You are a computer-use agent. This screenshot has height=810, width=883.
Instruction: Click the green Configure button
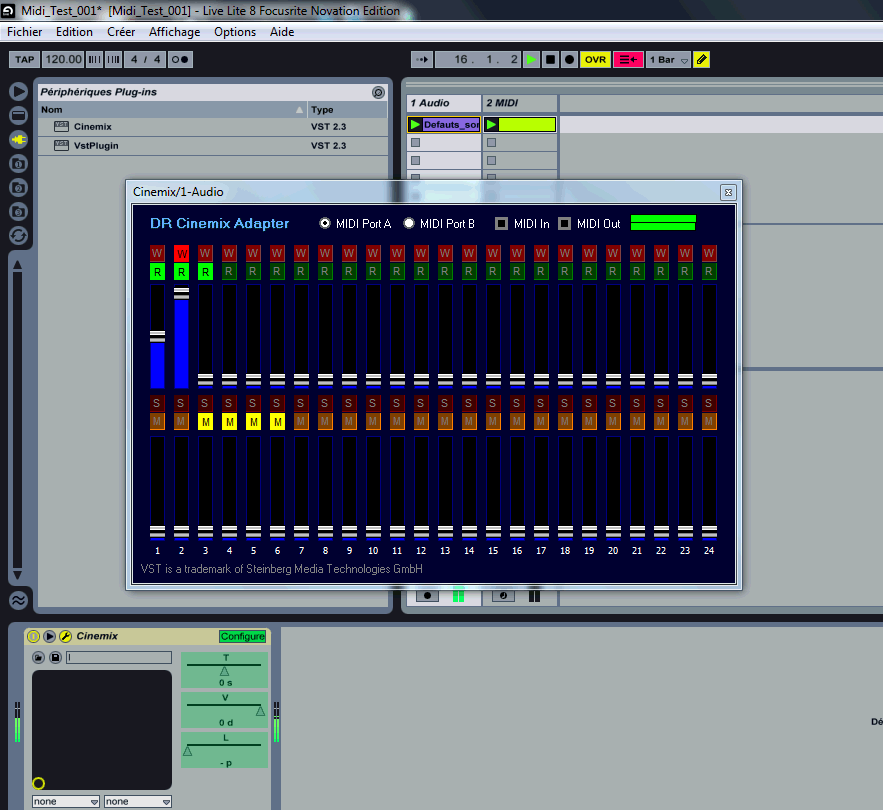pyautogui.click(x=243, y=636)
